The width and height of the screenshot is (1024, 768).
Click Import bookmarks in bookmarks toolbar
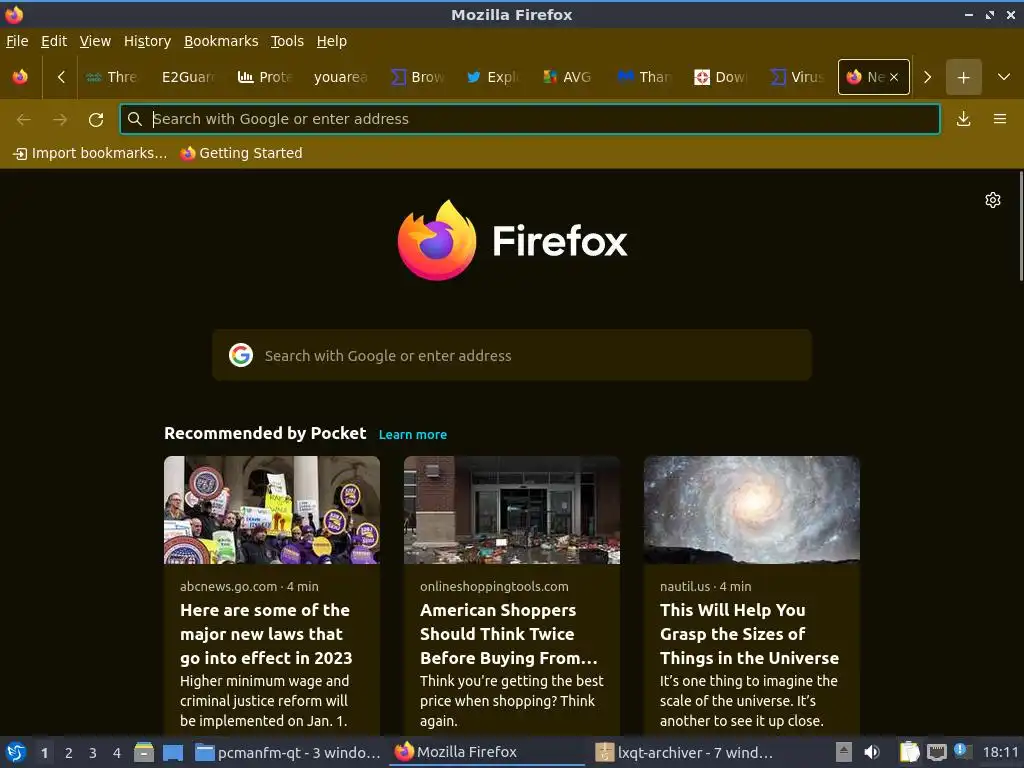tap(90, 153)
